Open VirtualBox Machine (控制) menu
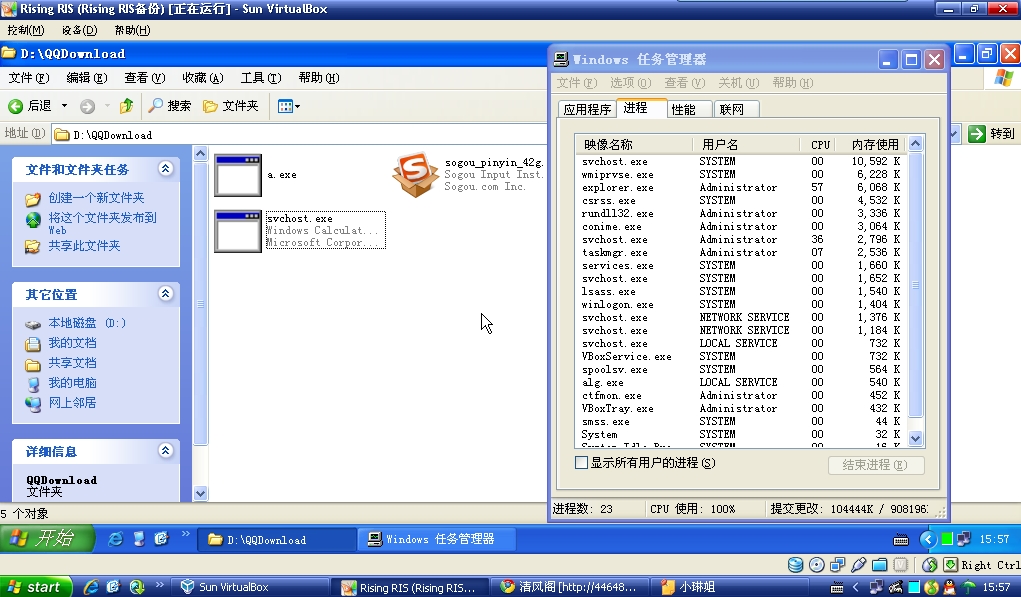The image size is (1021, 597). click(x=26, y=30)
